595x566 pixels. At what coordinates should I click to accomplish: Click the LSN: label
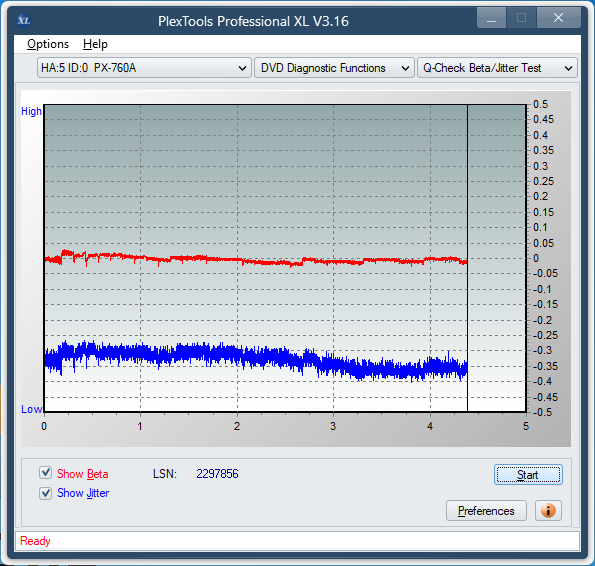pos(165,474)
